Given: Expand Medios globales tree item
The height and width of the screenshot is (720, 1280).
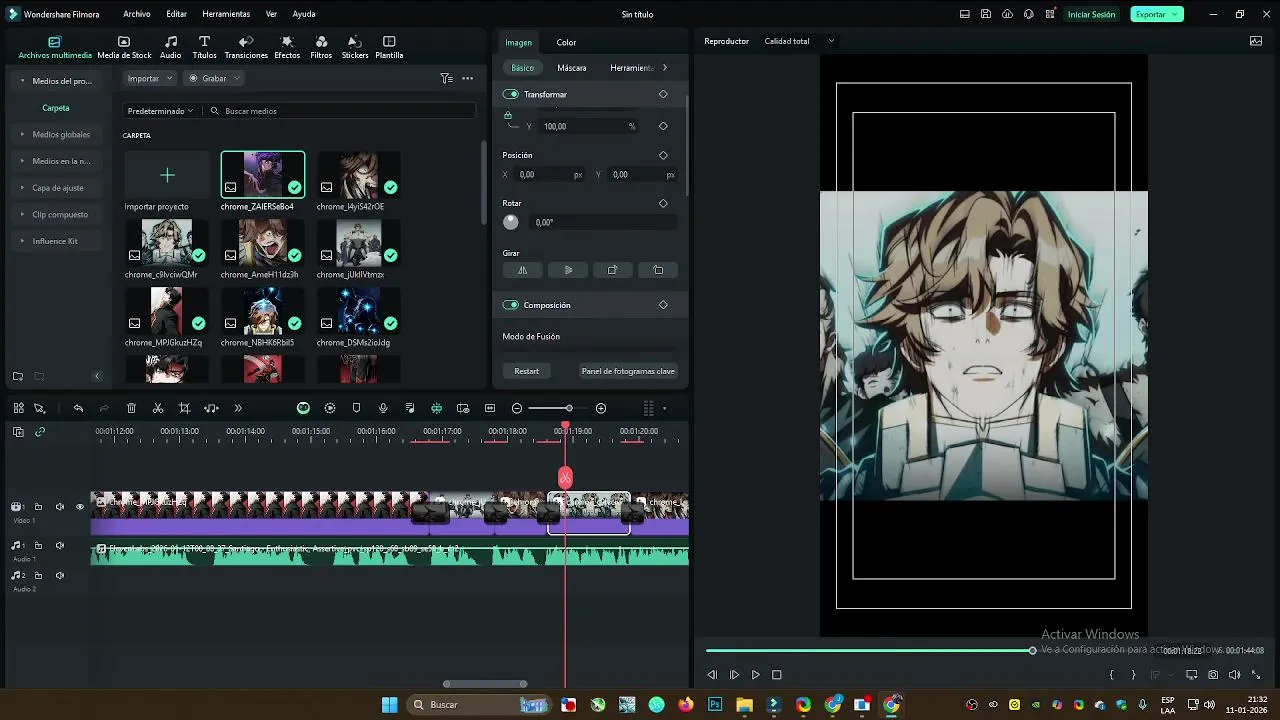Looking at the screenshot, I should [x=56, y=134].
